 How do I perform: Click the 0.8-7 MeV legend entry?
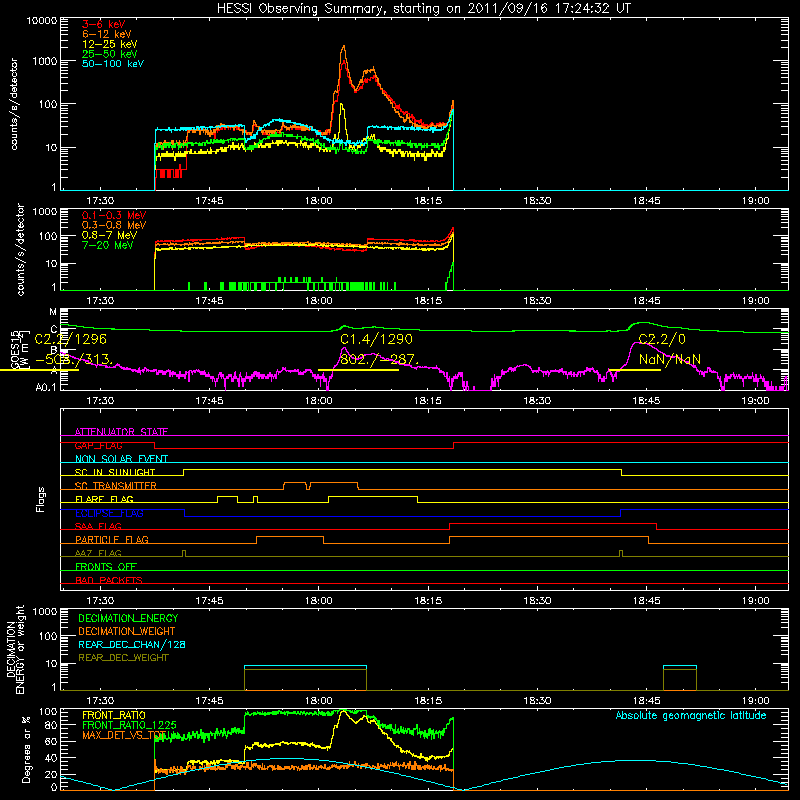point(110,235)
